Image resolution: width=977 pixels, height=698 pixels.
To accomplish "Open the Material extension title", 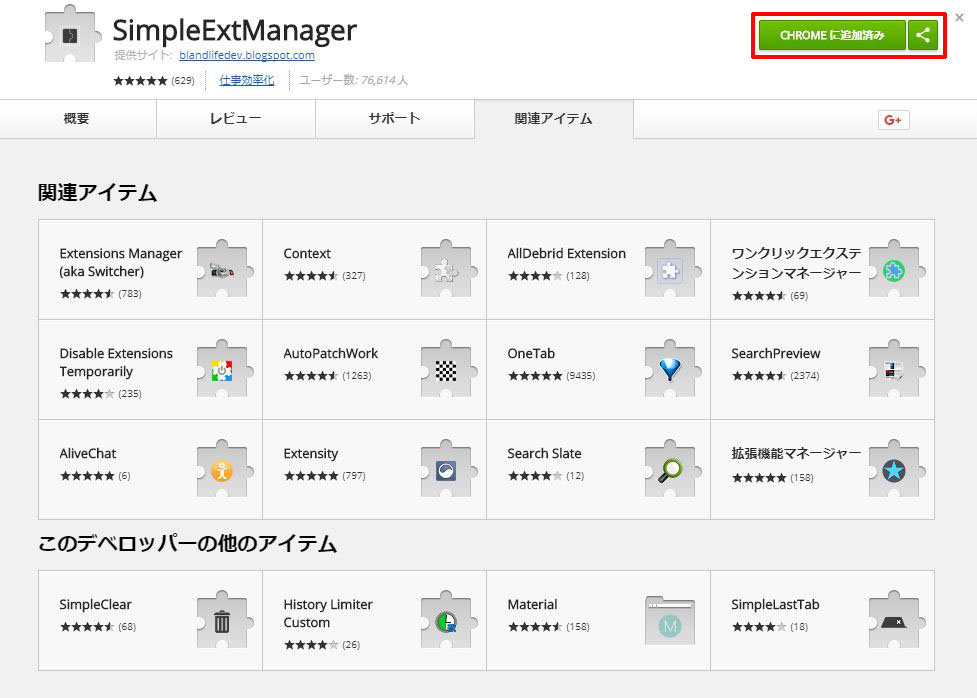I will tap(532, 605).
